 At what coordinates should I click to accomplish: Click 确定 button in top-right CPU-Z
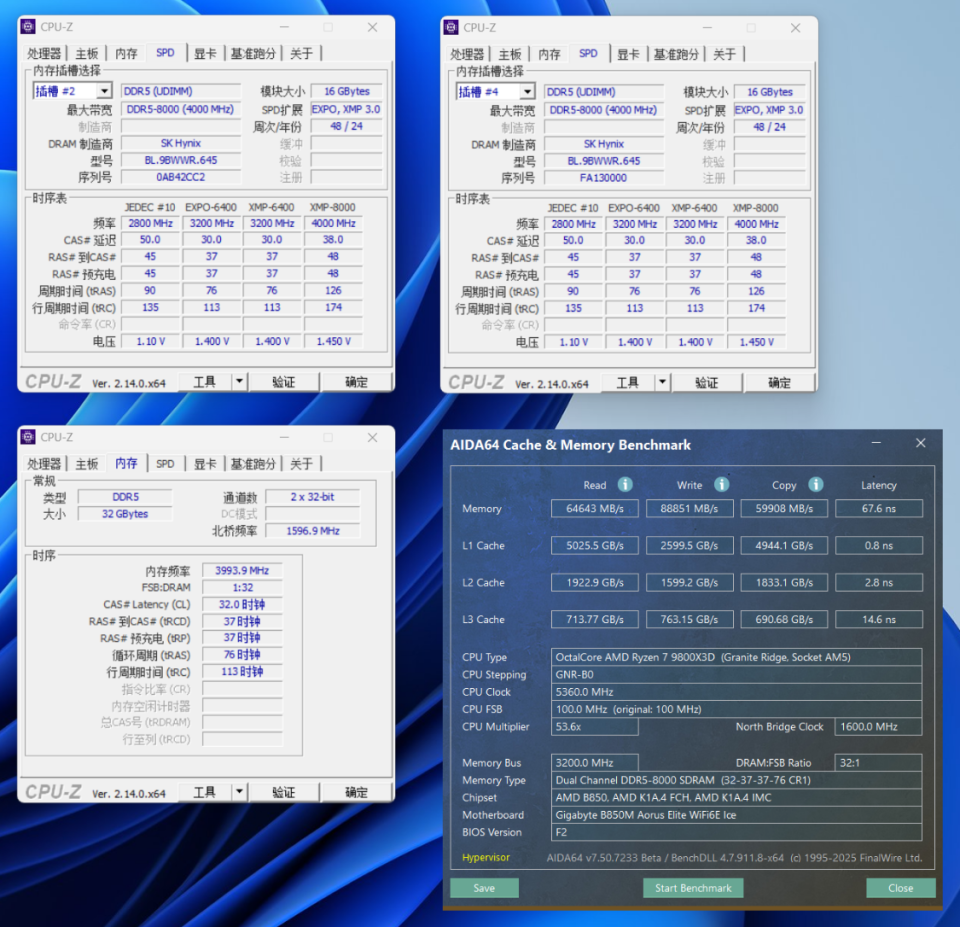tap(779, 383)
